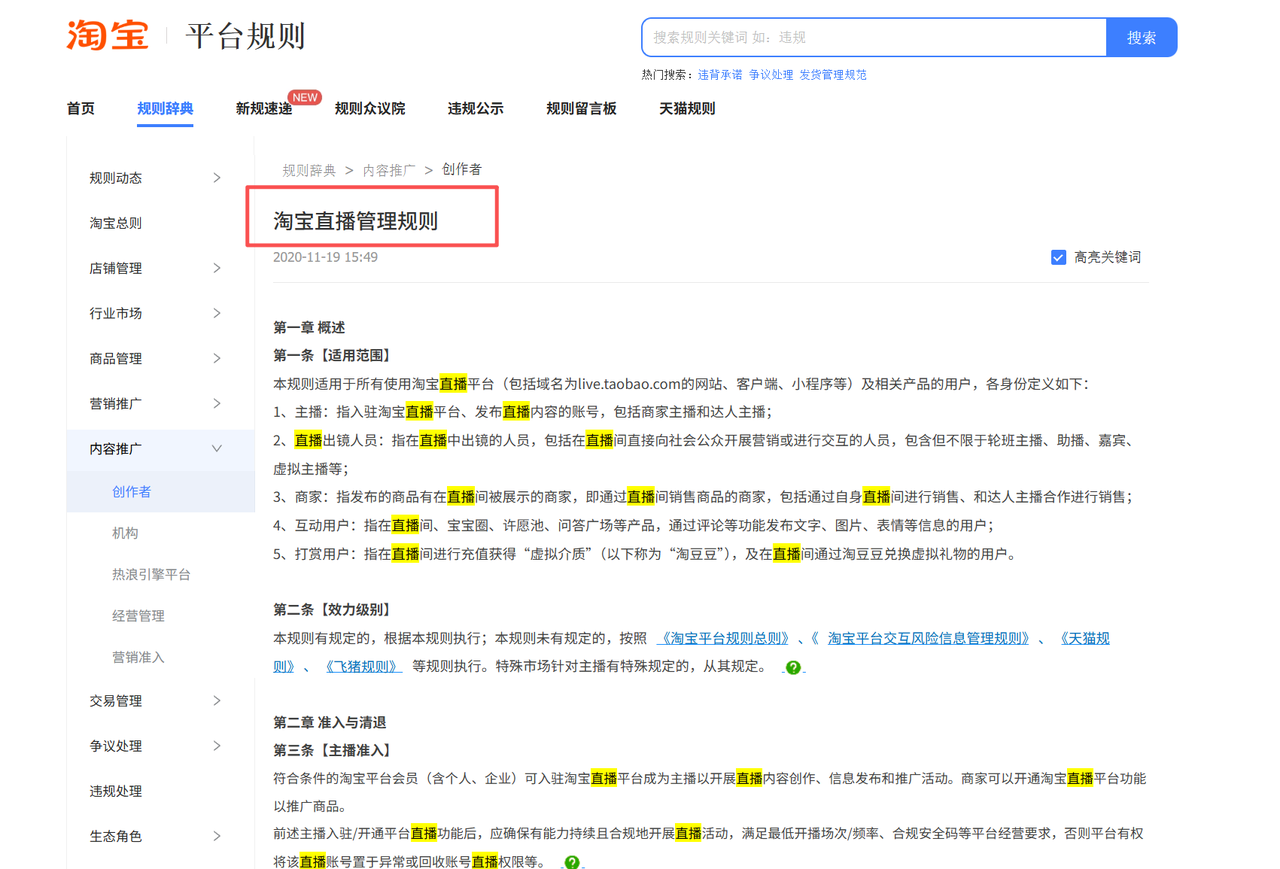The image size is (1280, 869).
Task: Expand the 店铺管理 chevron
Action: pyautogui.click(x=217, y=268)
